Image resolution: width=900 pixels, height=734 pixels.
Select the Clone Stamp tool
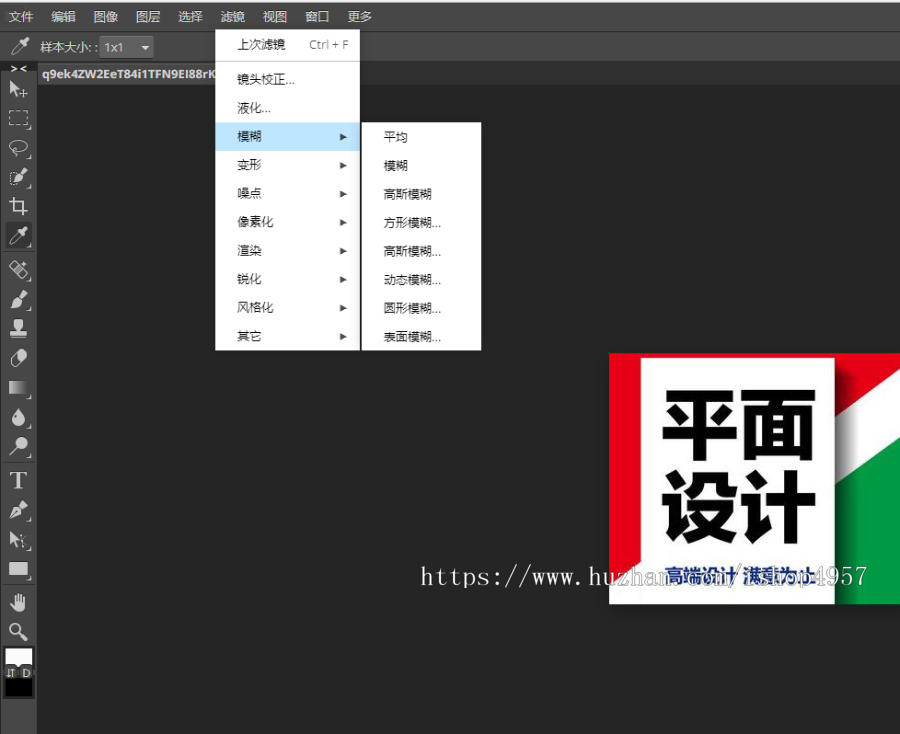click(x=18, y=327)
